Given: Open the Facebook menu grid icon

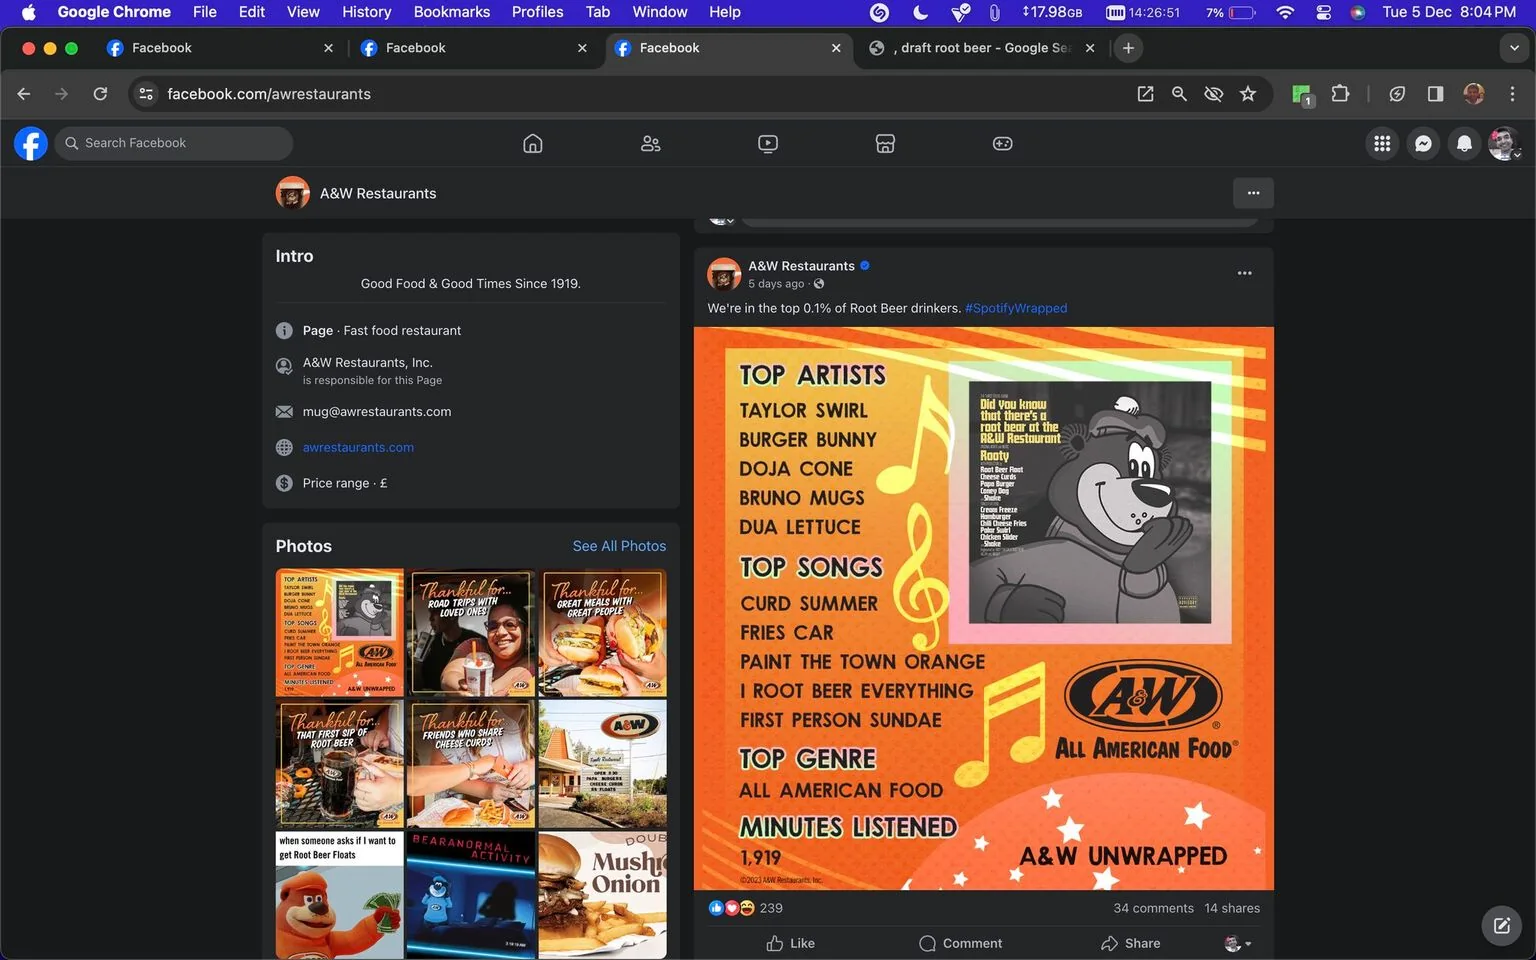Looking at the screenshot, I should click(x=1382, y=143).
